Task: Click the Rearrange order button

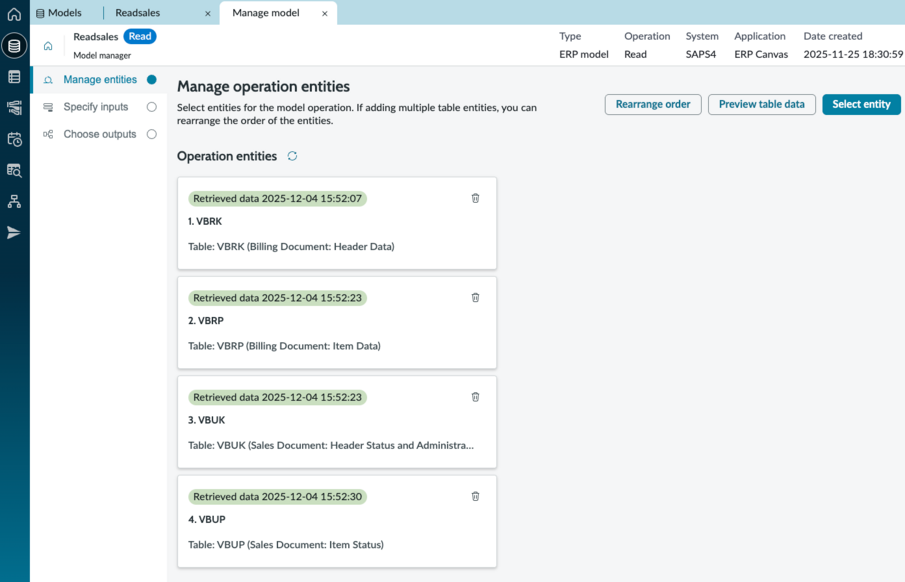Action: click(653, 105)
